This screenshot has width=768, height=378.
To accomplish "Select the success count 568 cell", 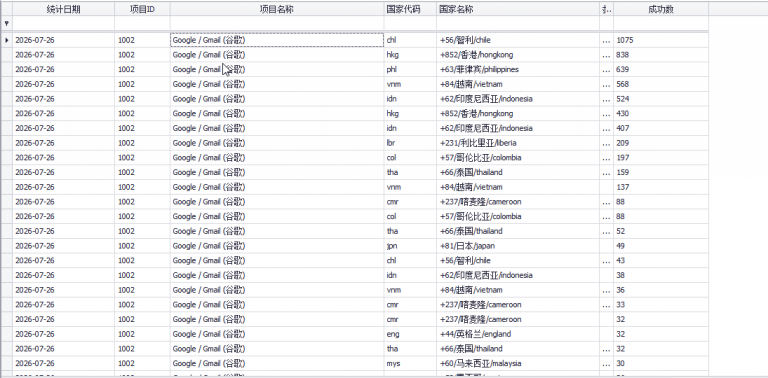I will [661, 84].
